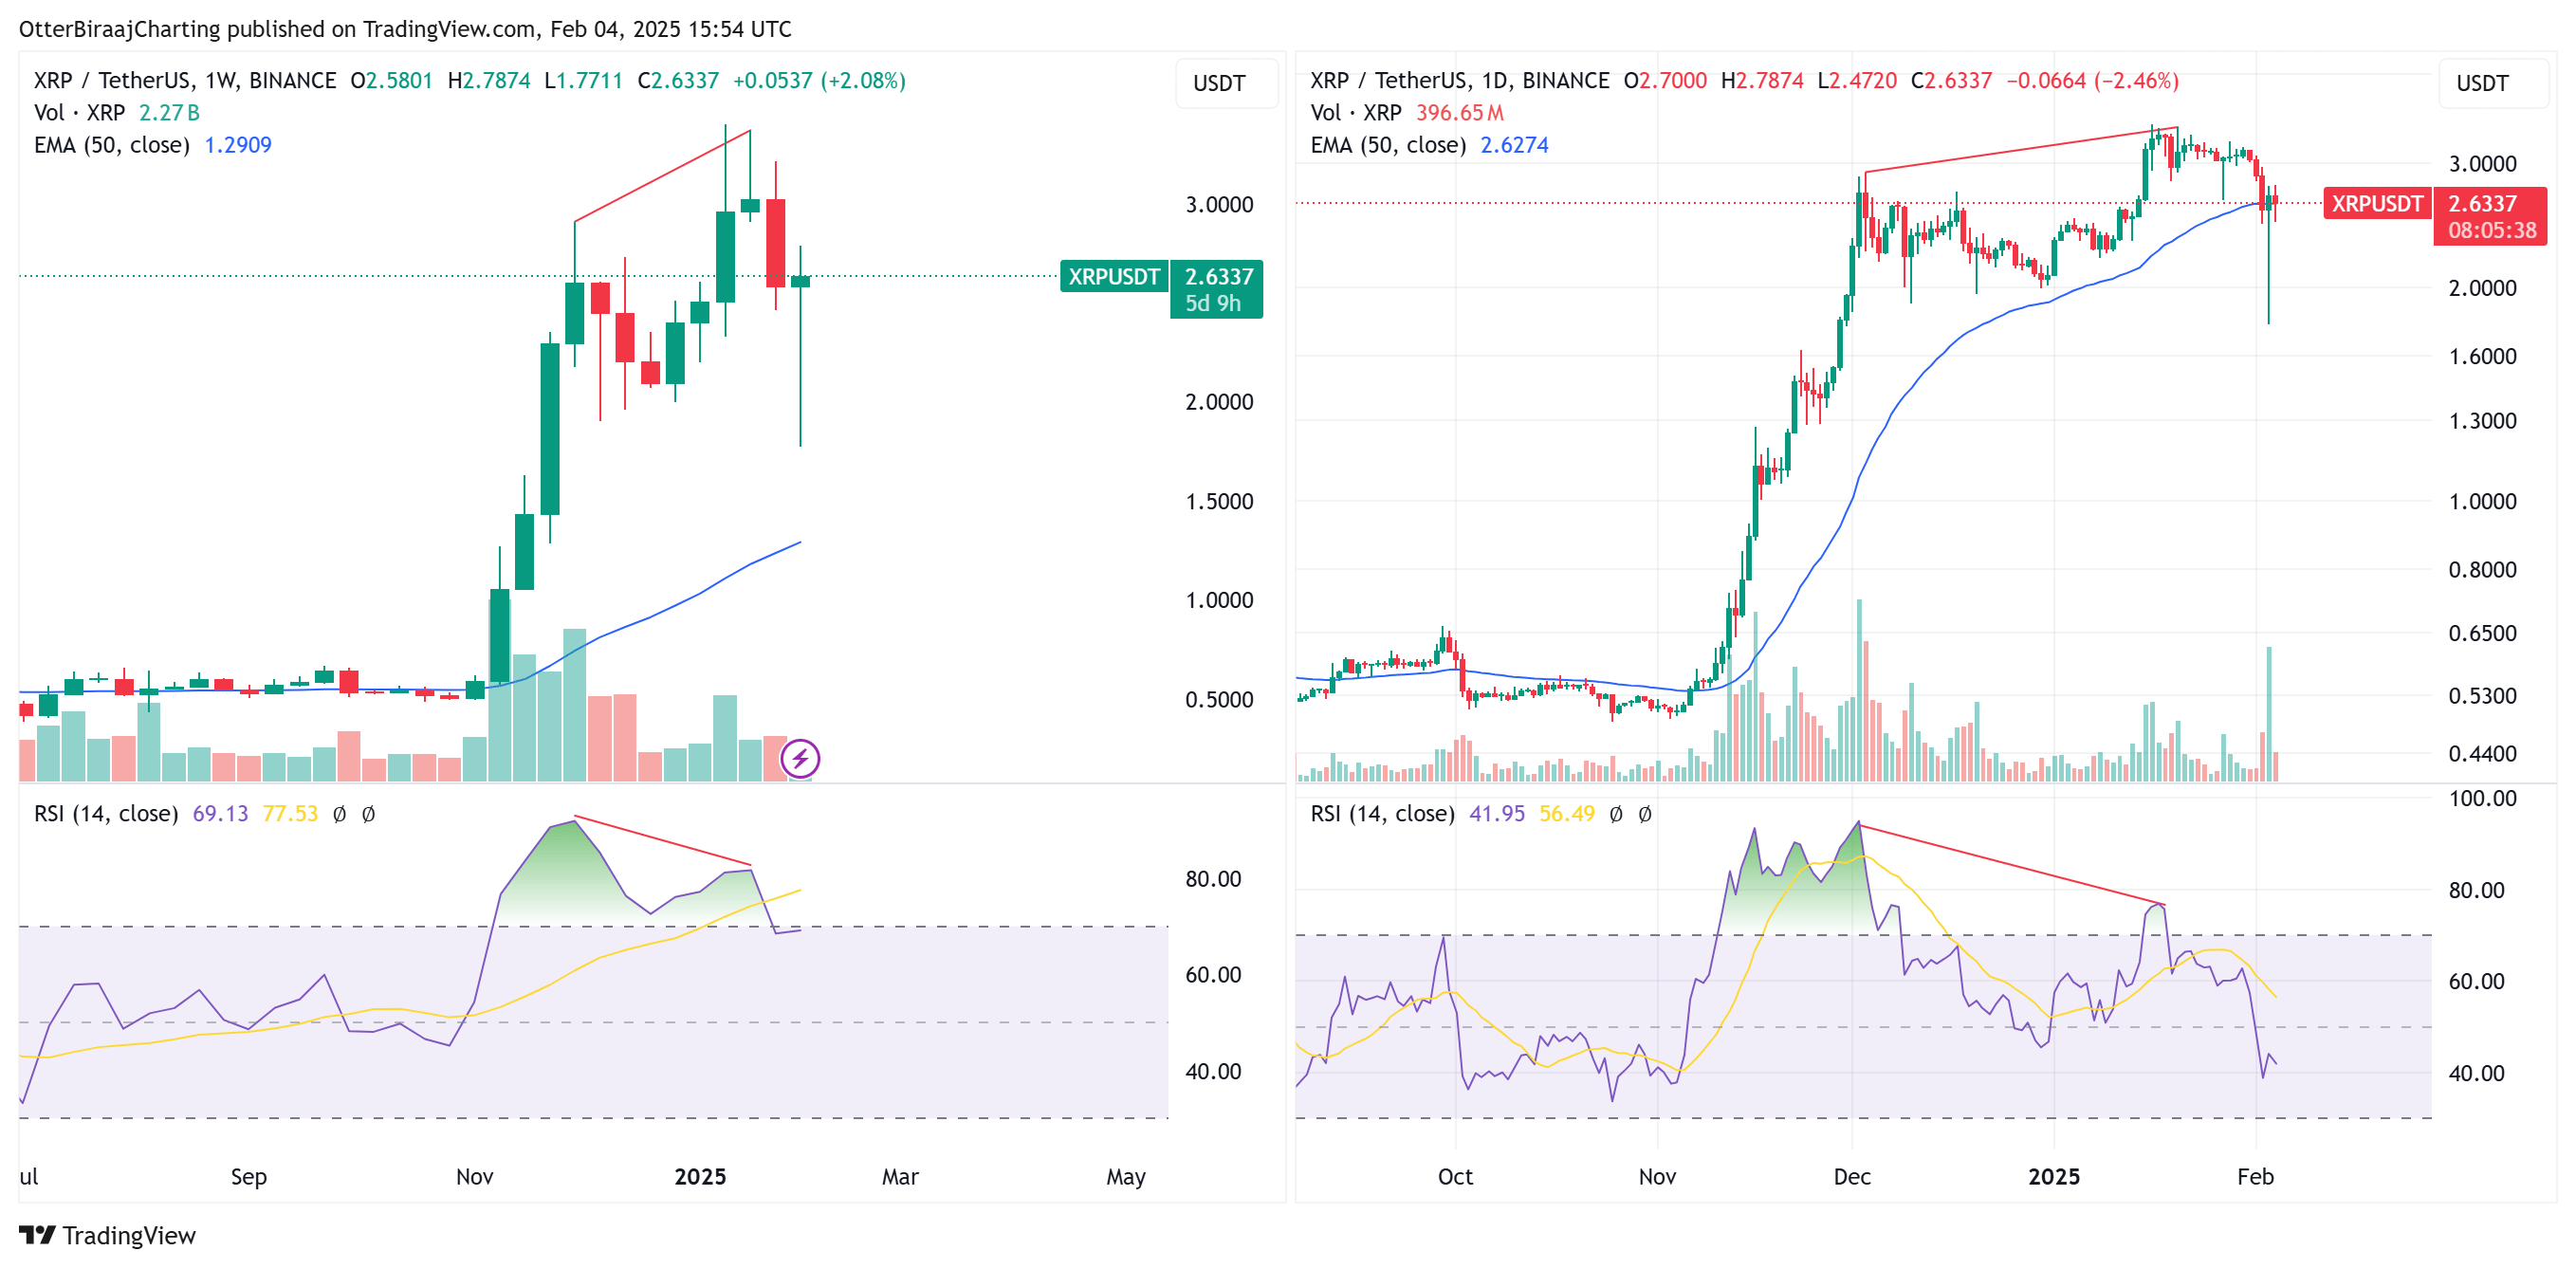
Task: Click 100.00 on daily RSI scale
Action: (x=2482, y=798)
